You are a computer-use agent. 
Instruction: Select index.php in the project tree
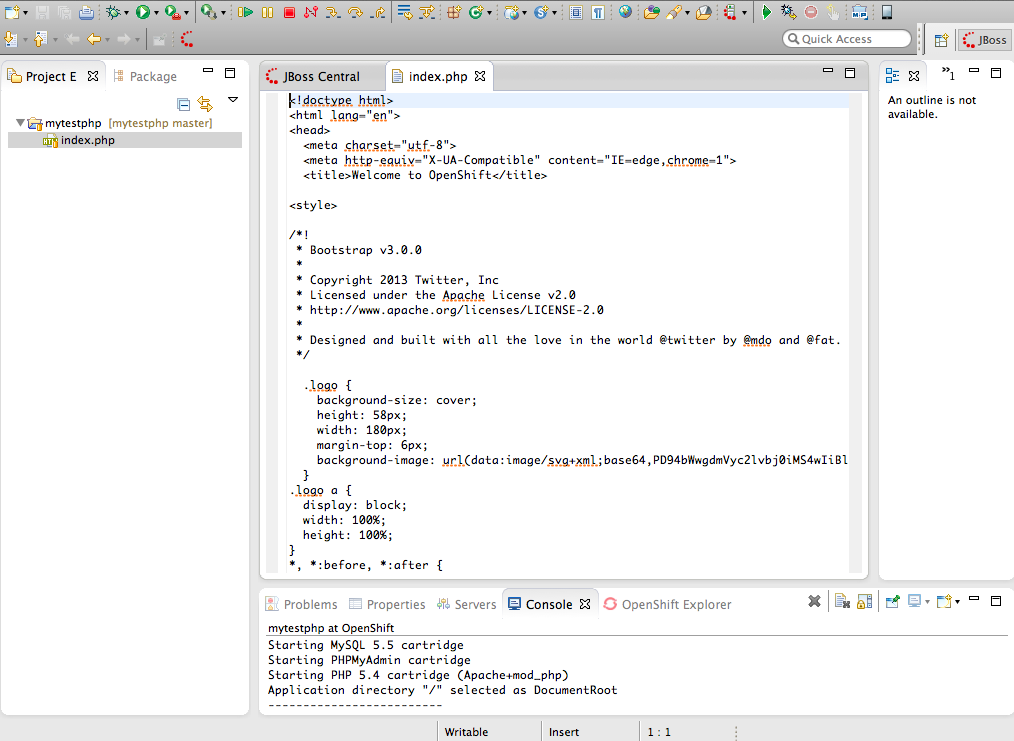[x=87, y=140]
